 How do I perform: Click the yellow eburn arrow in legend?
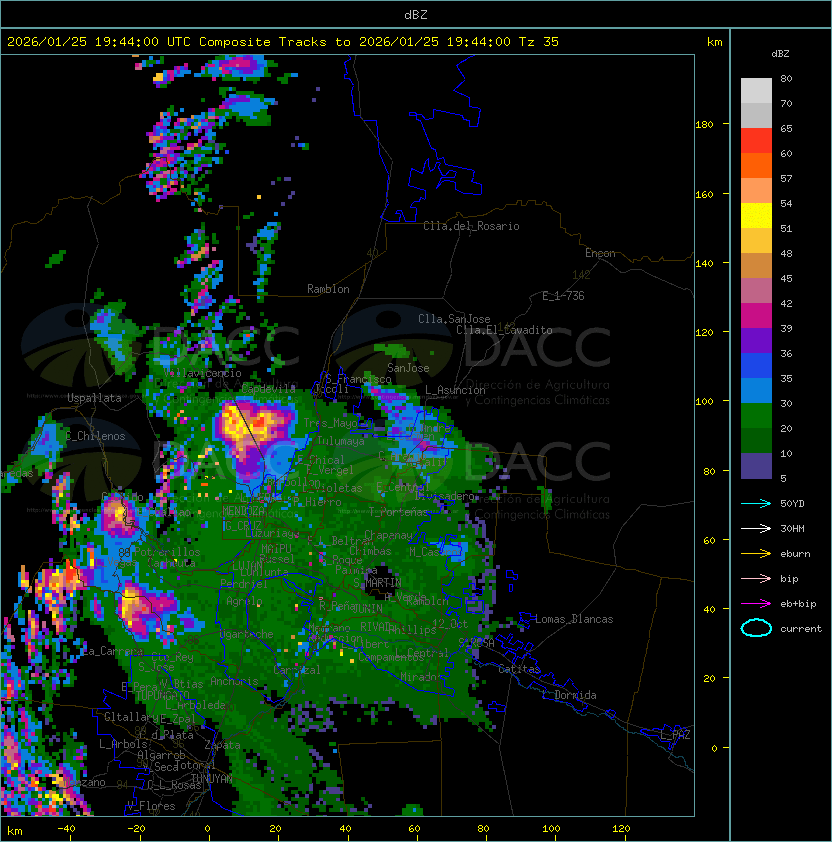coord(756,554)
